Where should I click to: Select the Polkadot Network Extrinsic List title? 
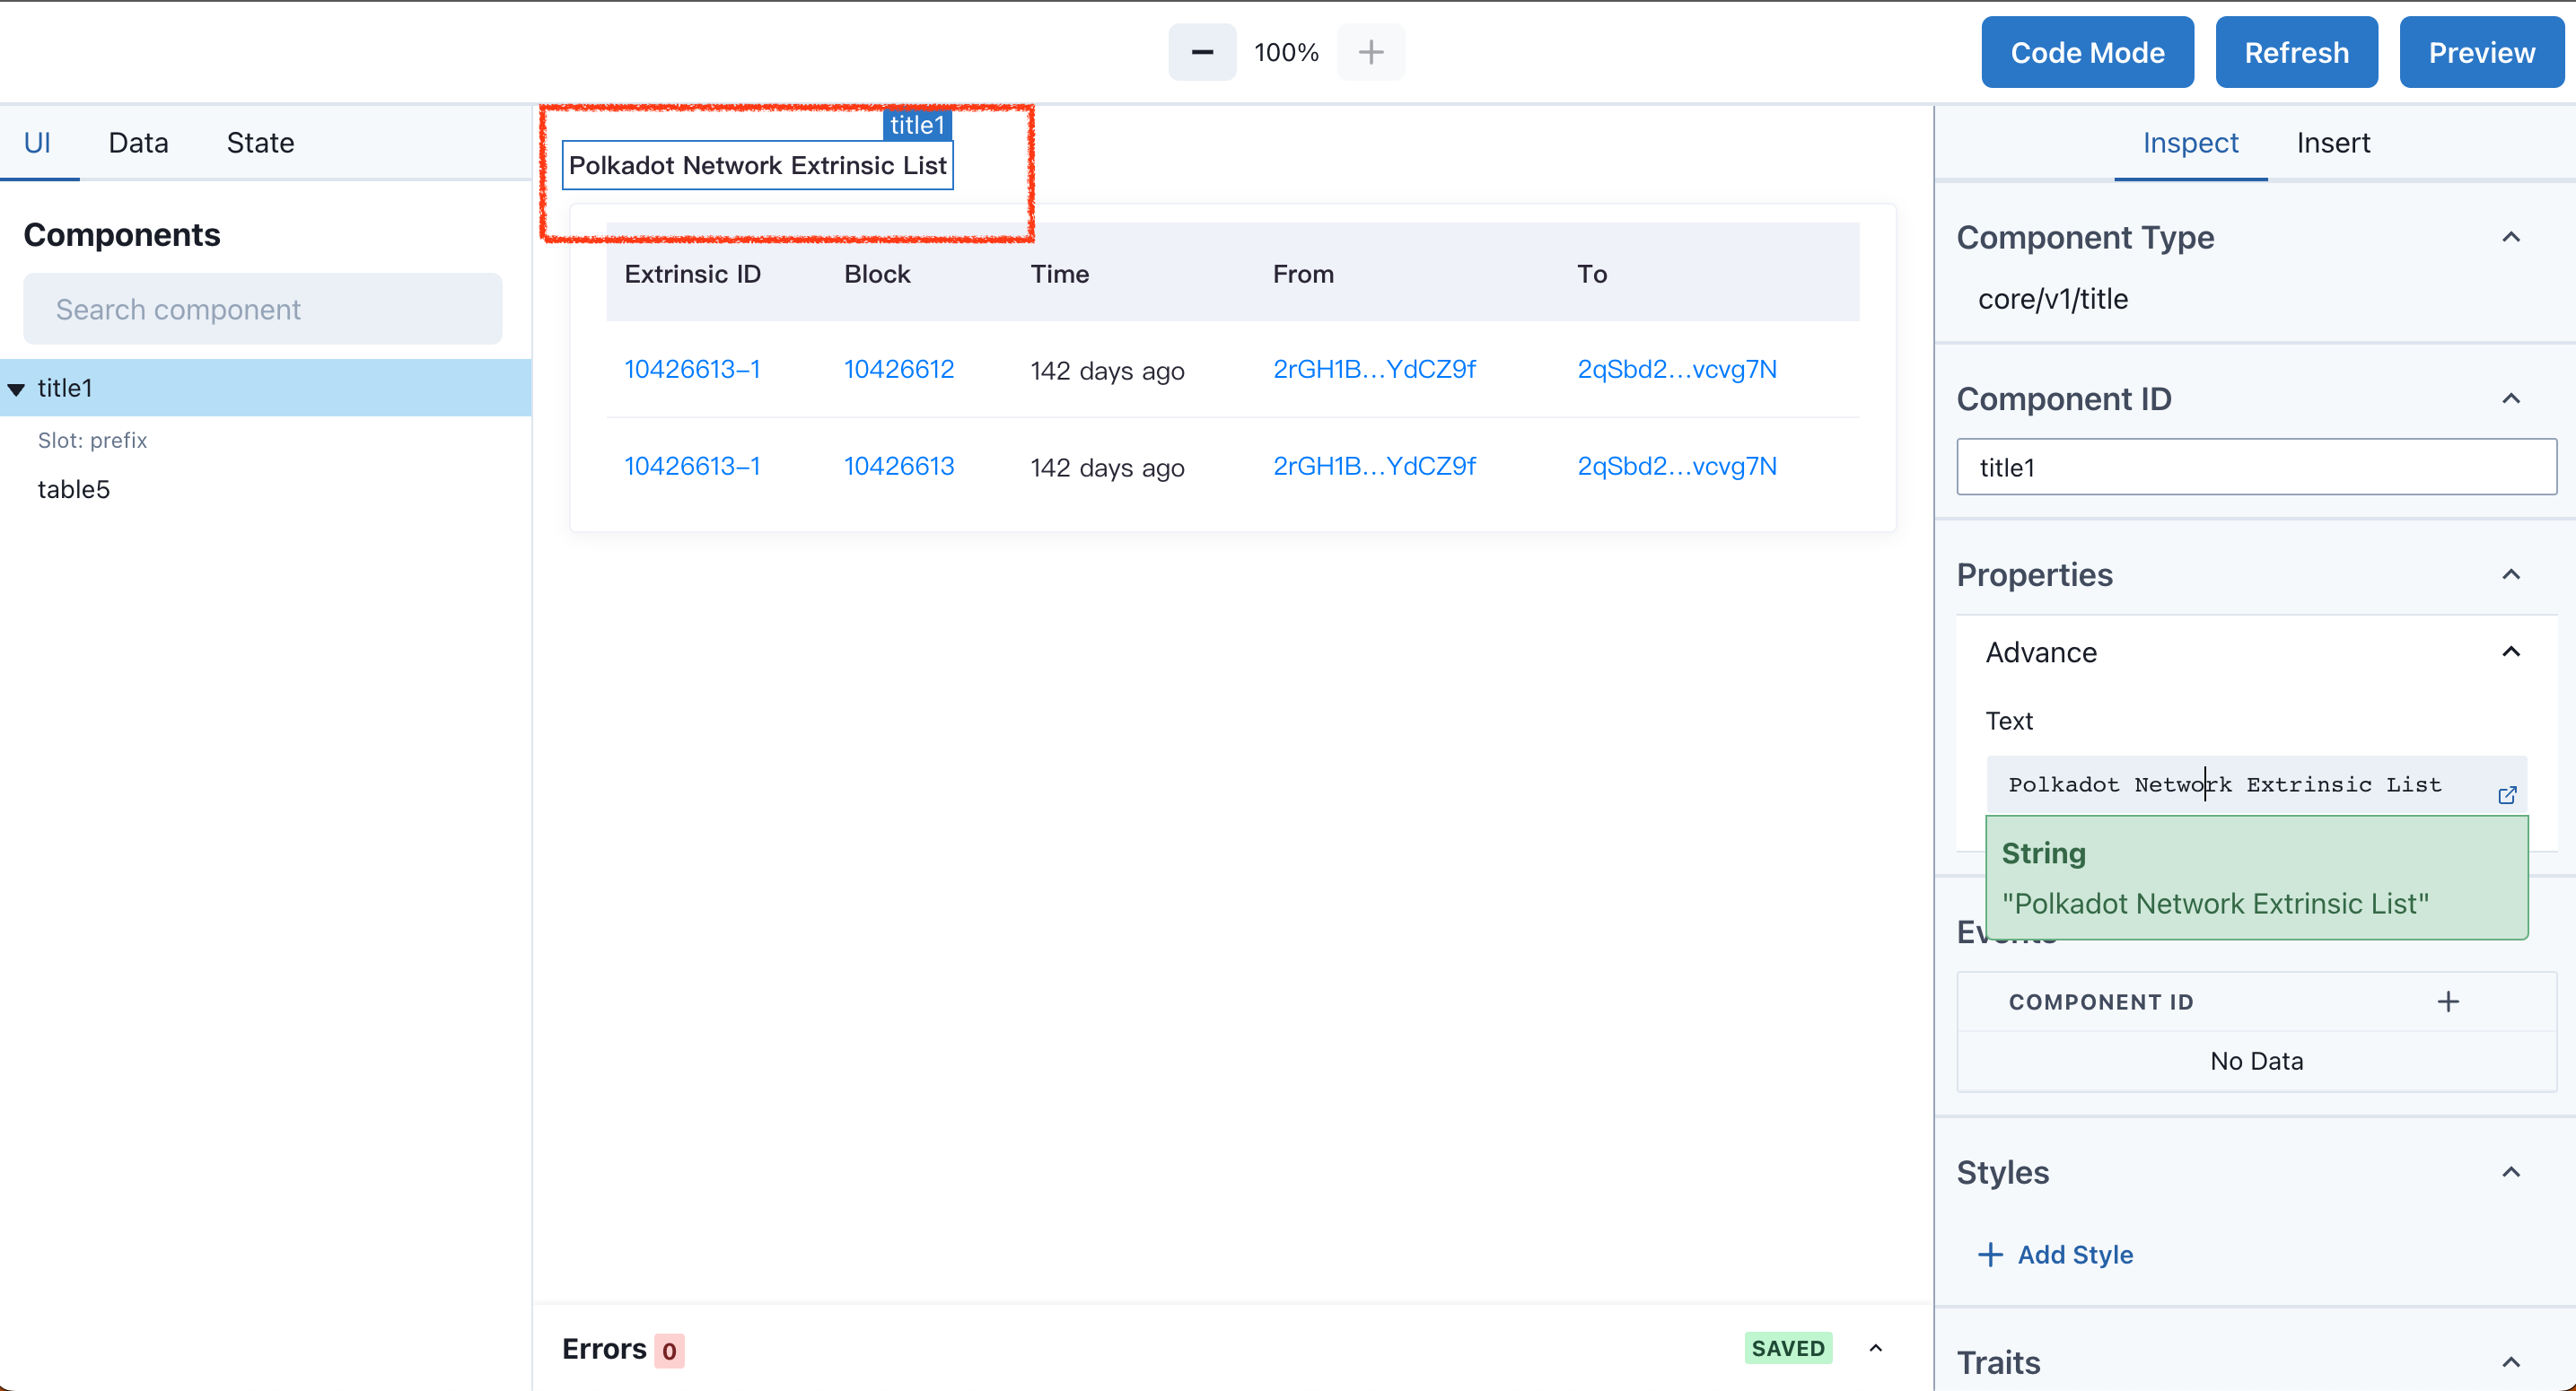(x=757, y=165)
